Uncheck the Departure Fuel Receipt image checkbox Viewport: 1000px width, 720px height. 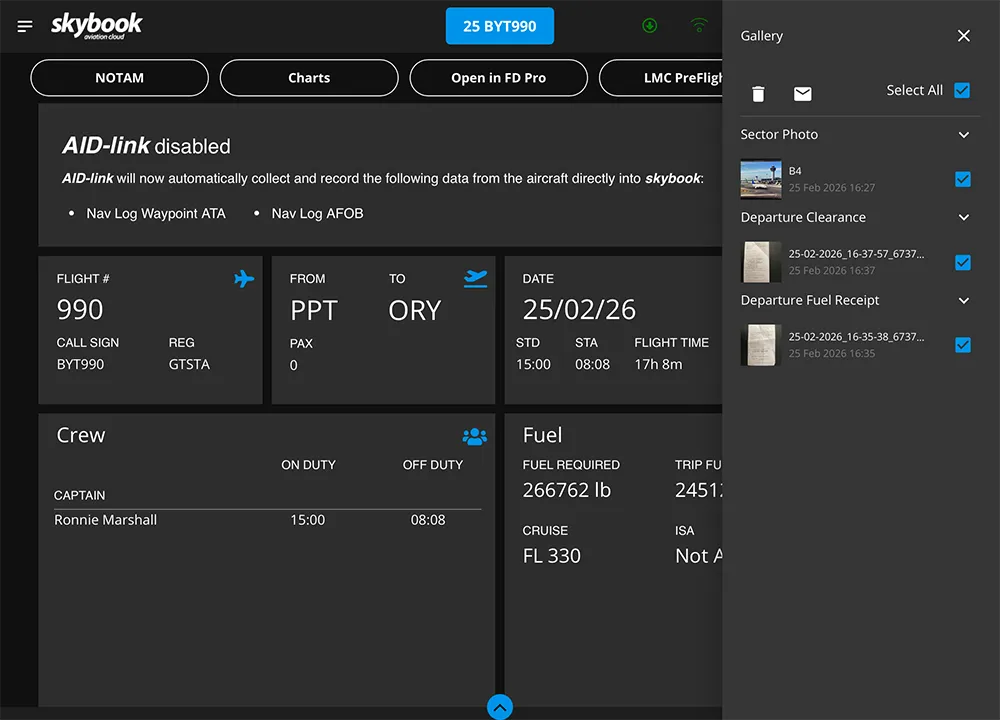pos(962,345)
